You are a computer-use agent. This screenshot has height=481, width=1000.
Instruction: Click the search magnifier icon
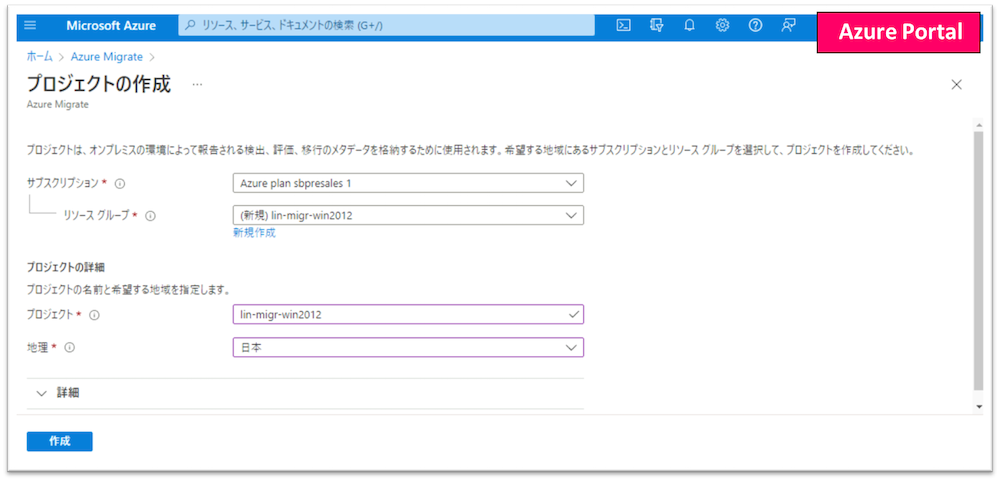tap(190, 26)
